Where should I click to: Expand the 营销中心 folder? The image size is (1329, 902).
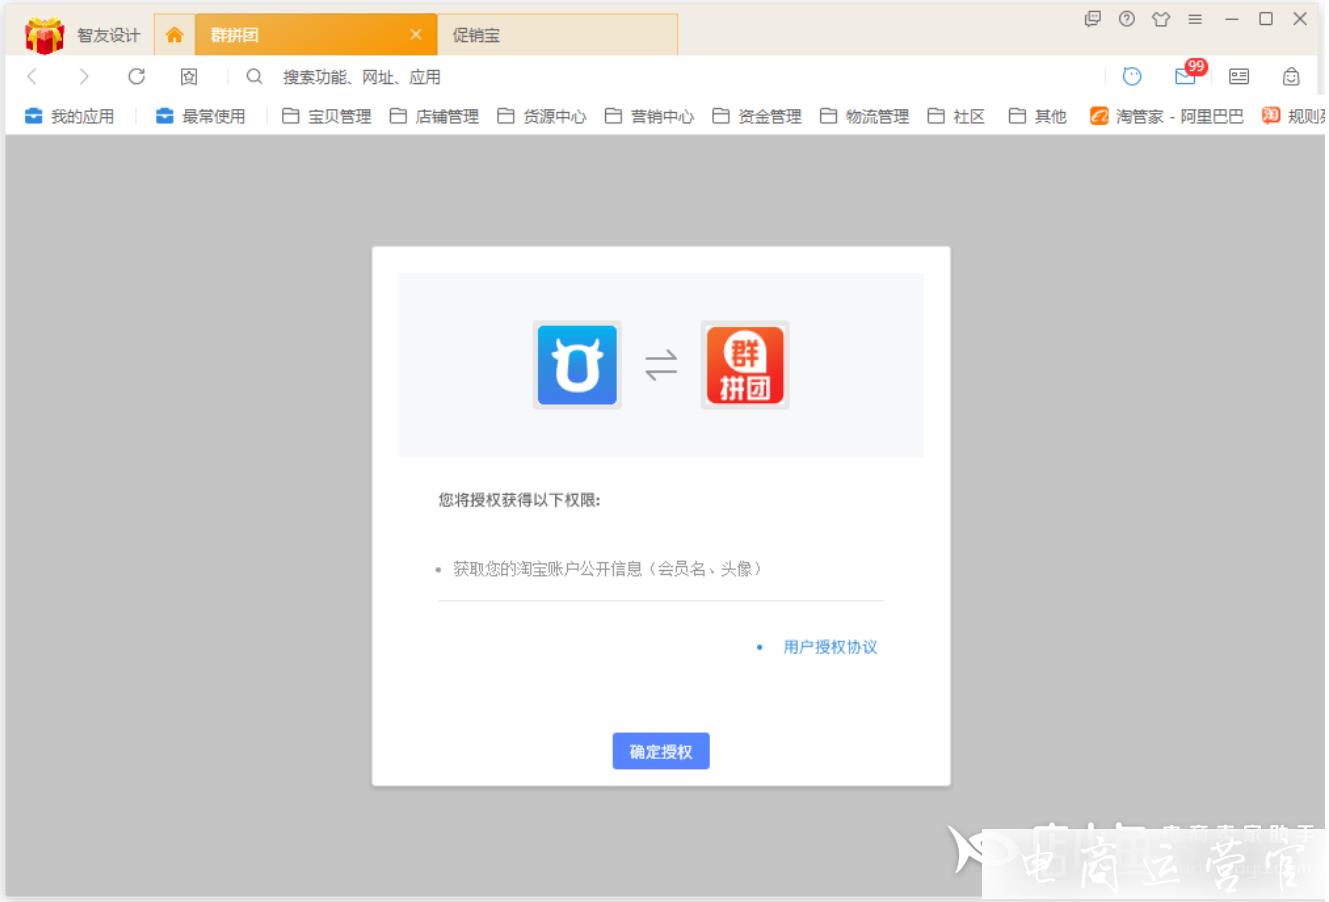(x=649, y=116)
